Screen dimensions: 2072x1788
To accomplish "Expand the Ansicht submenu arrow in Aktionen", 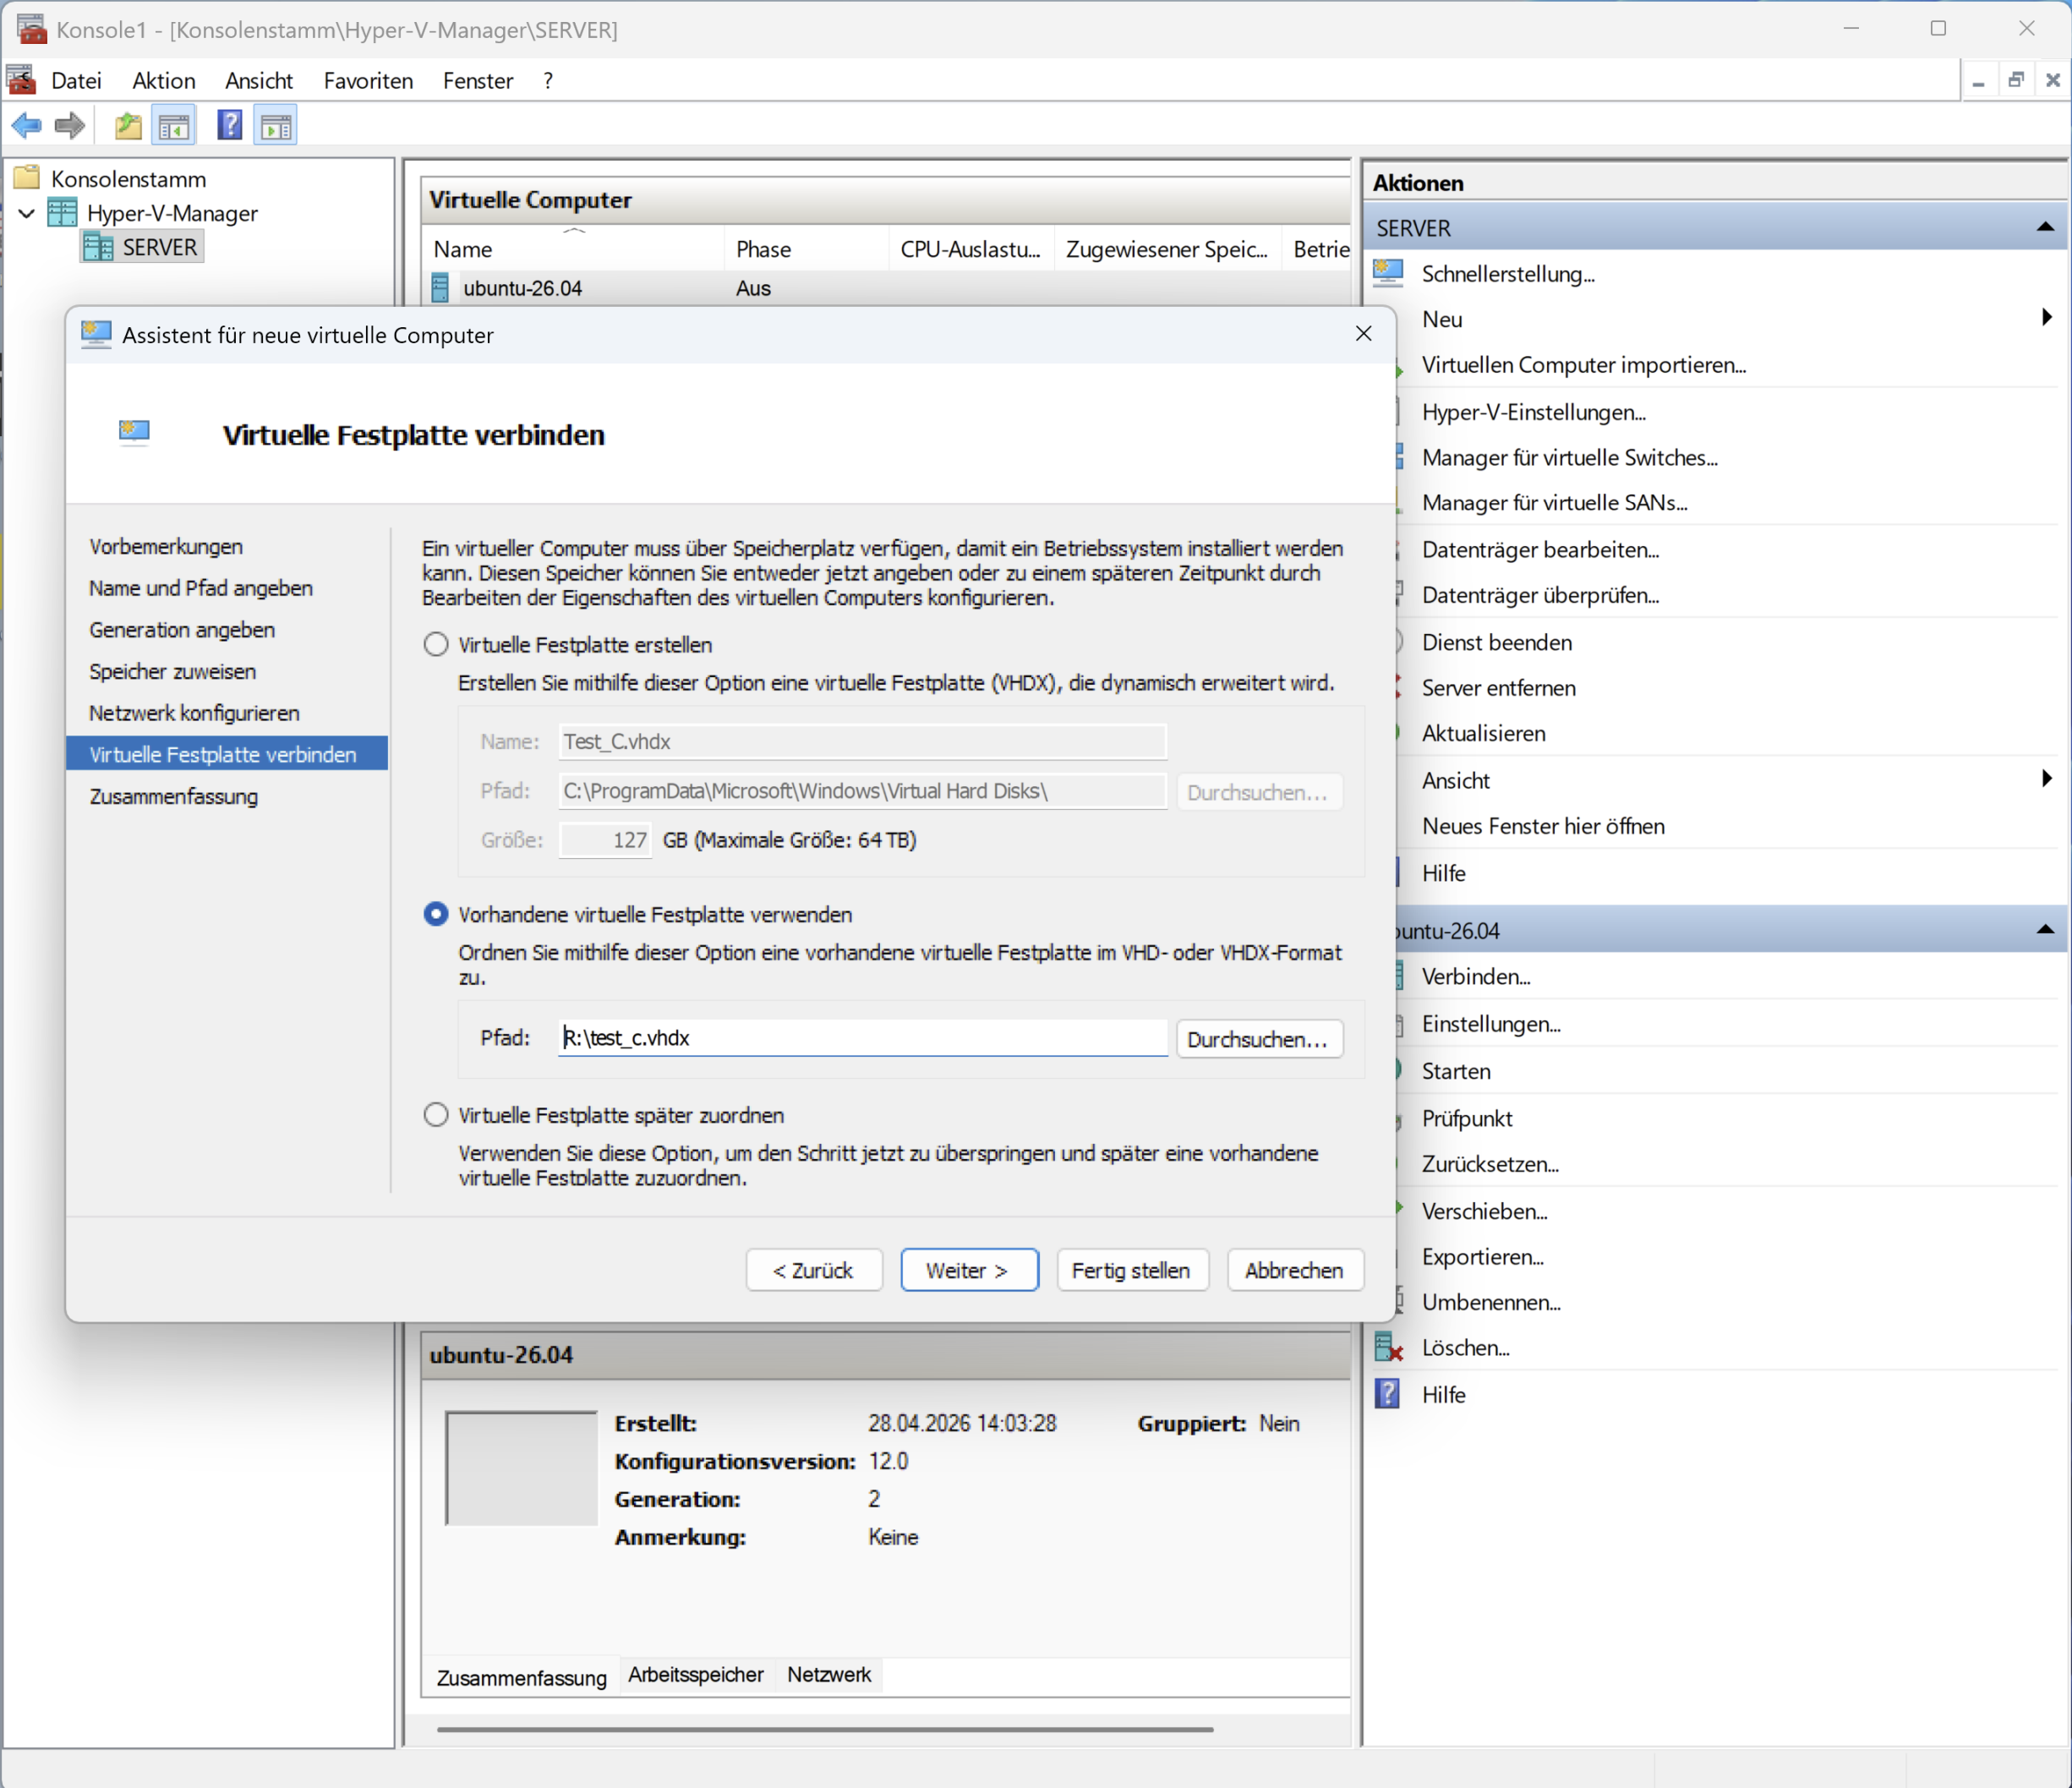I will pos(2046,778).
